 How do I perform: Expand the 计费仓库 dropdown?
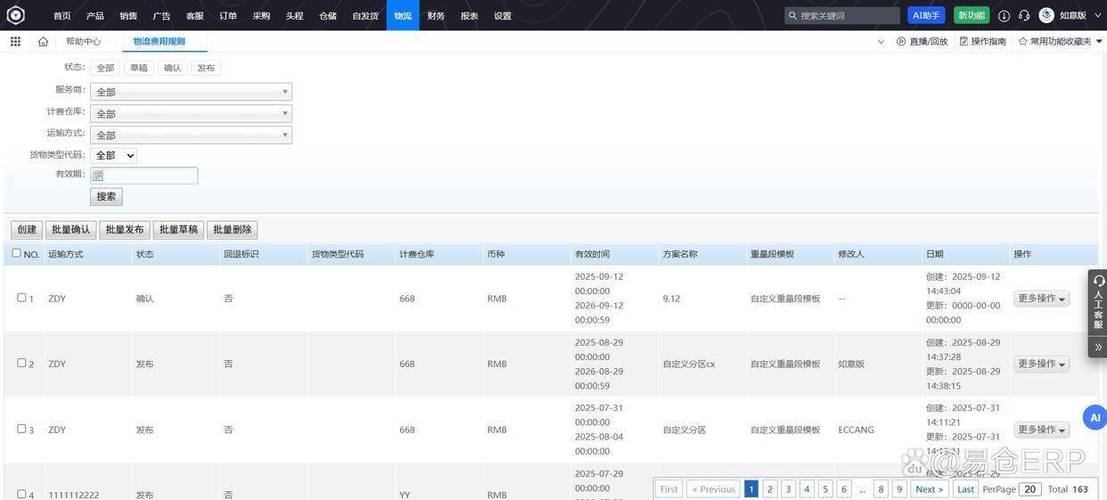click(191, 113)
